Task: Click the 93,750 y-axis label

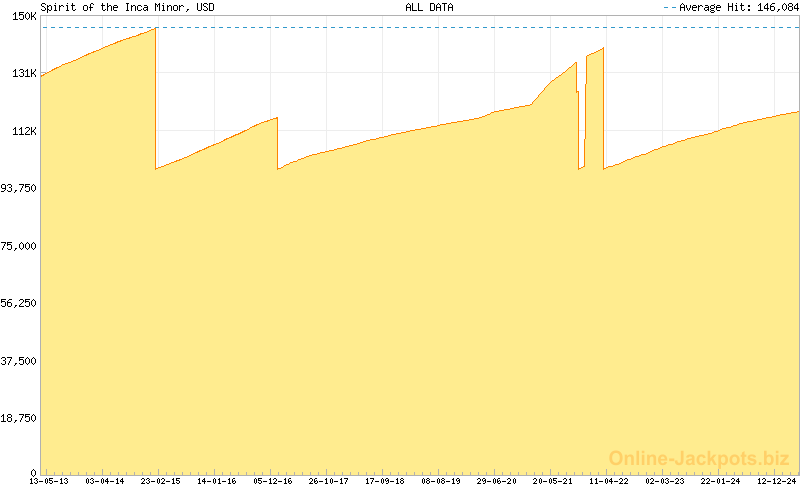Action: point(19,188)
